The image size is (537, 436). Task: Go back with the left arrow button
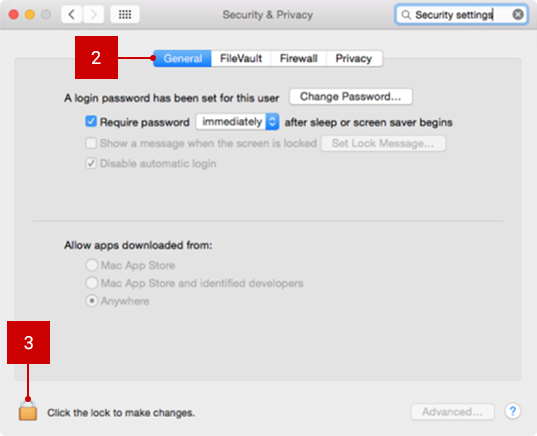click(x=72, y=14)
